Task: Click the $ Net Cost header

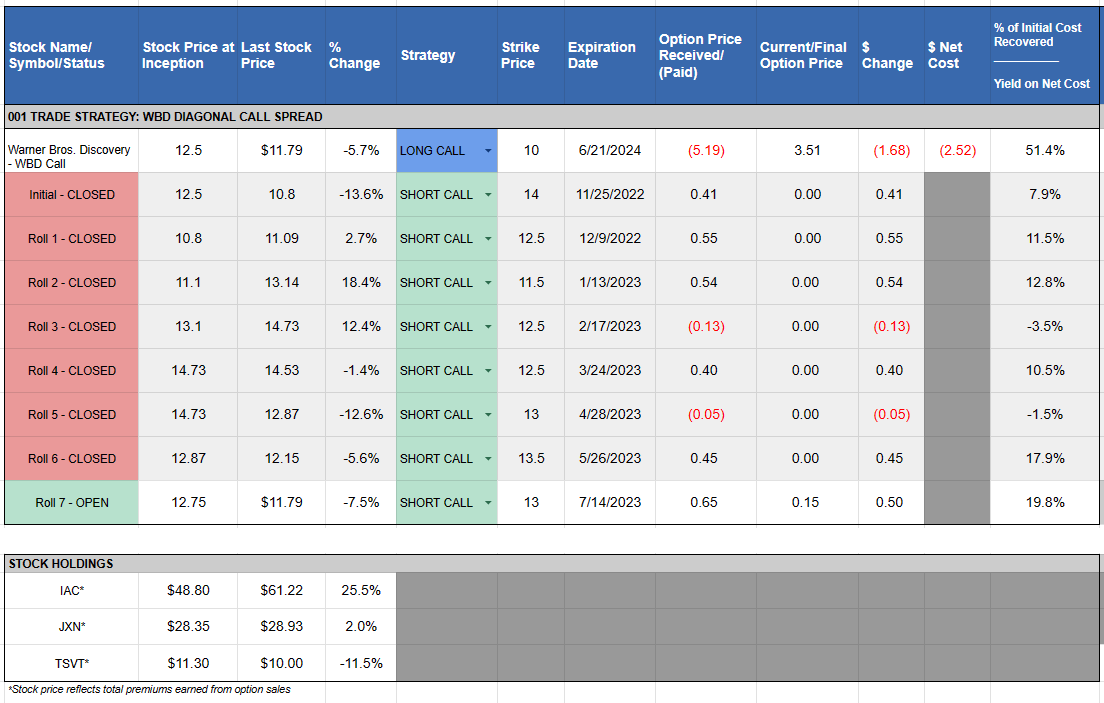Action: (x=957, y=56)
